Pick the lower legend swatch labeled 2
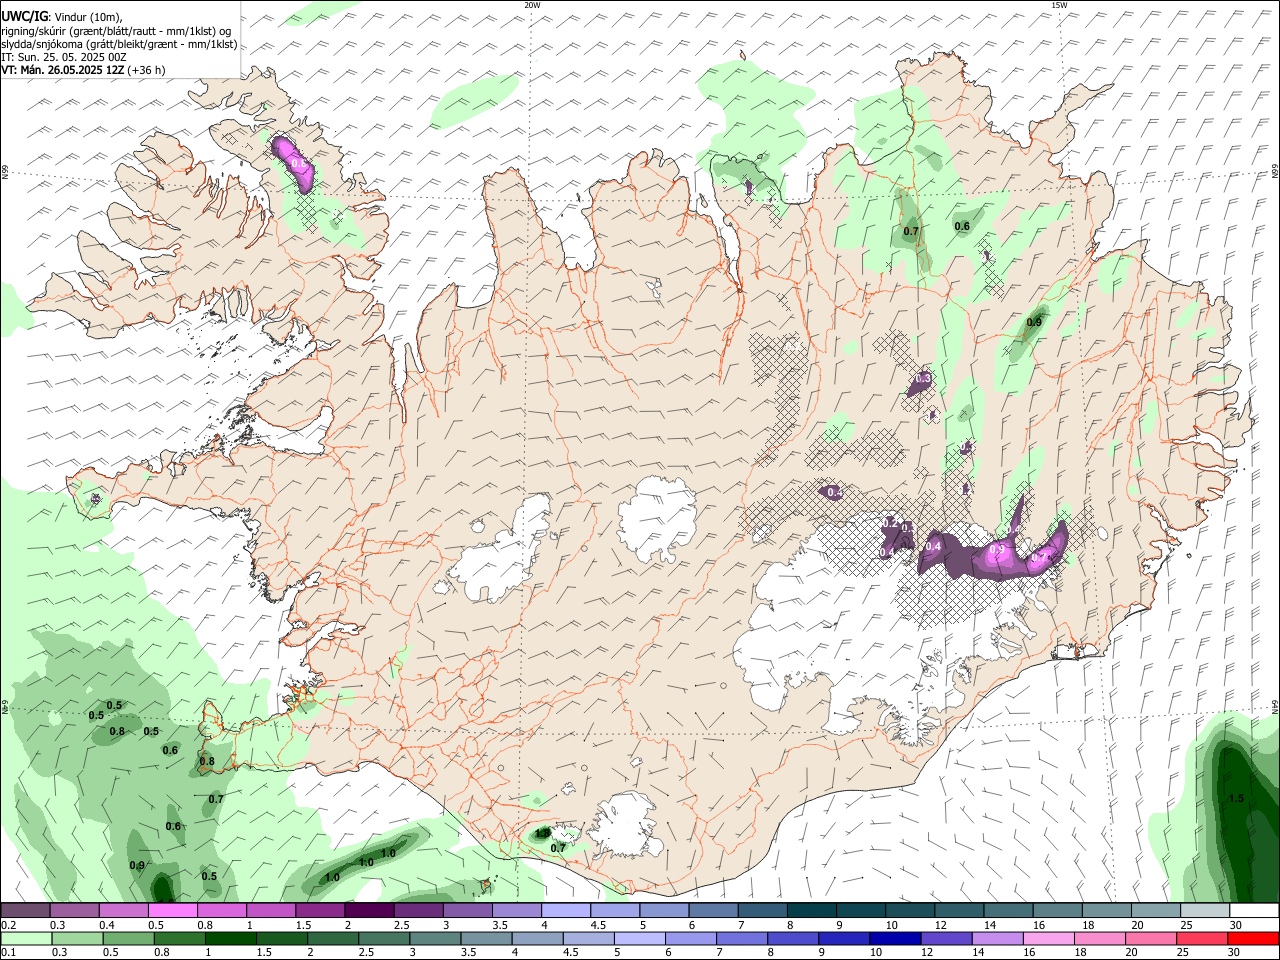 tap(333, 938)
